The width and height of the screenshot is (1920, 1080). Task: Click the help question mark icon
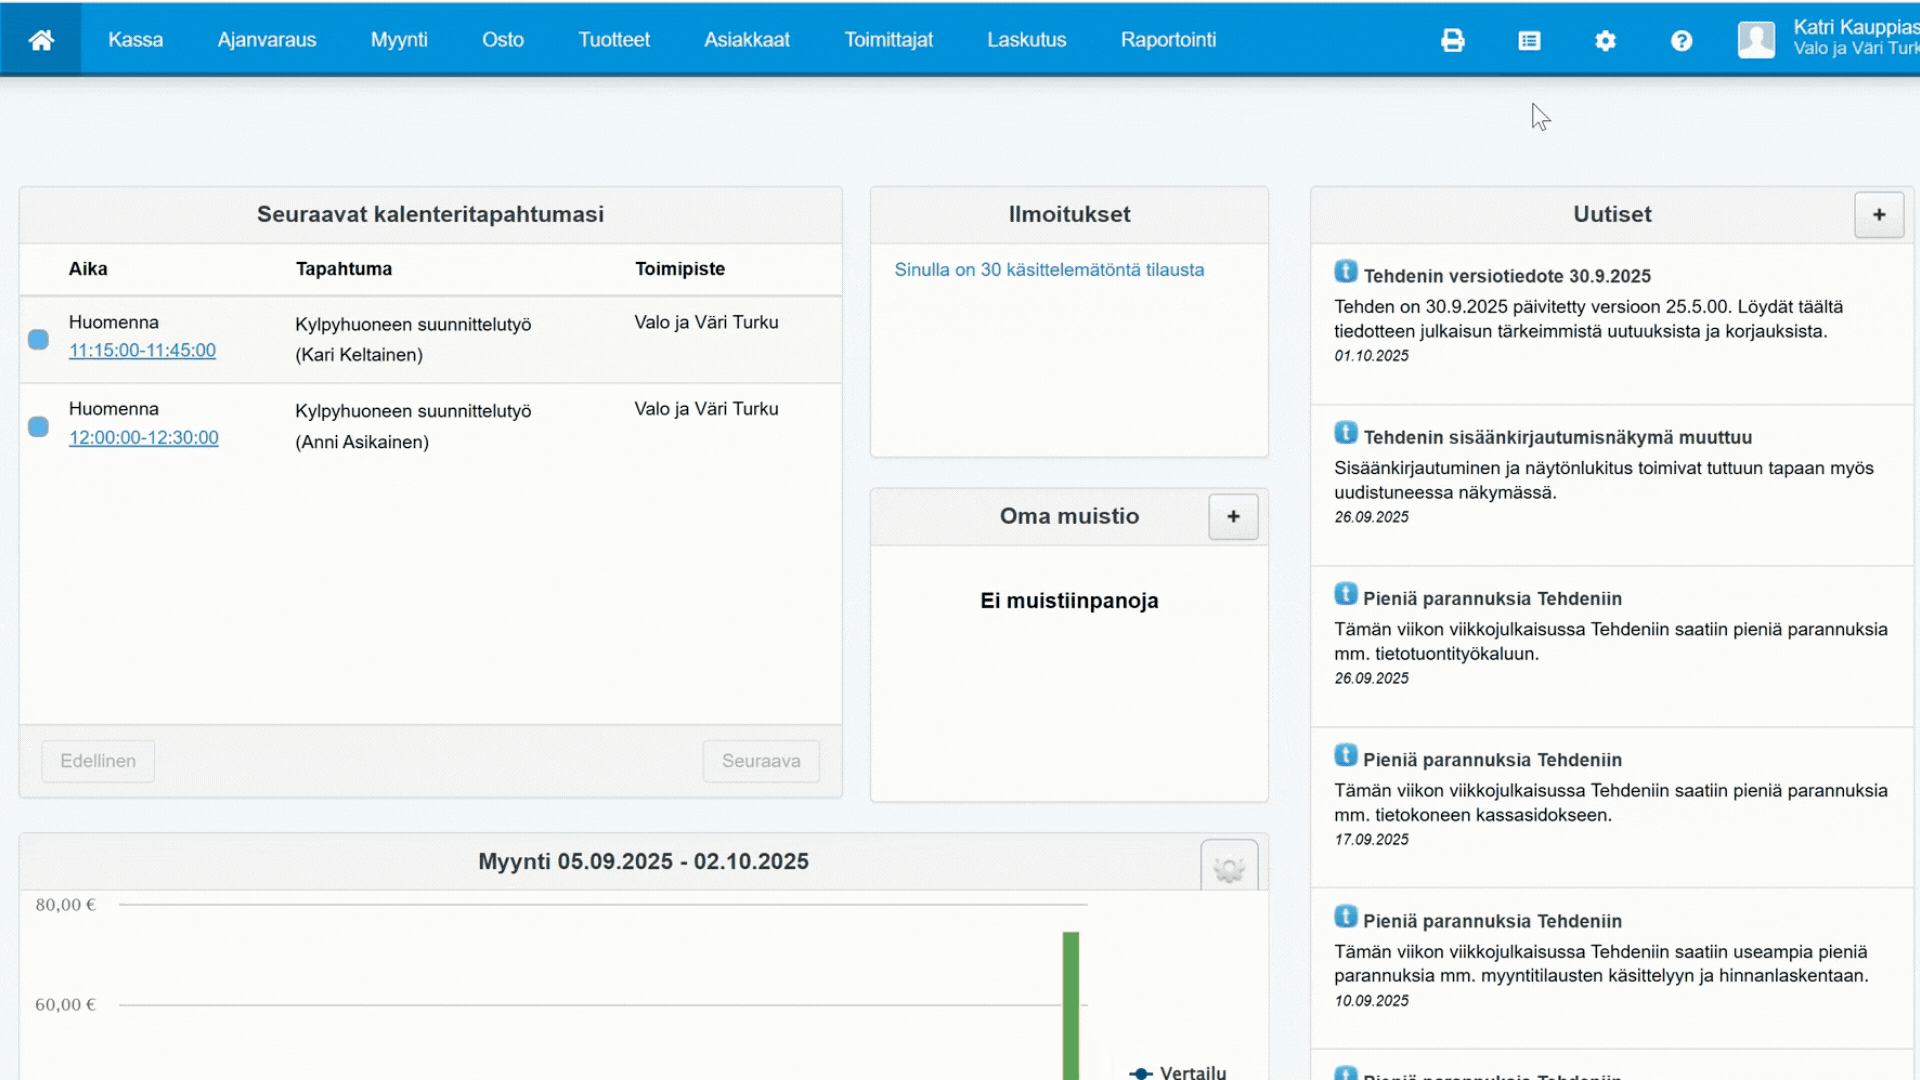[1681, 40]
